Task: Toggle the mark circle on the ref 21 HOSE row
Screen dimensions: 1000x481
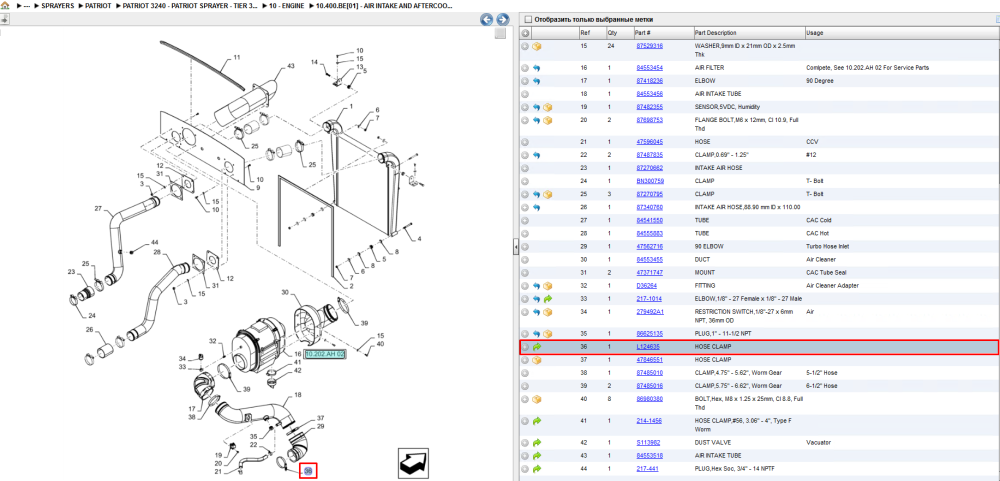Action: [526, 142]
